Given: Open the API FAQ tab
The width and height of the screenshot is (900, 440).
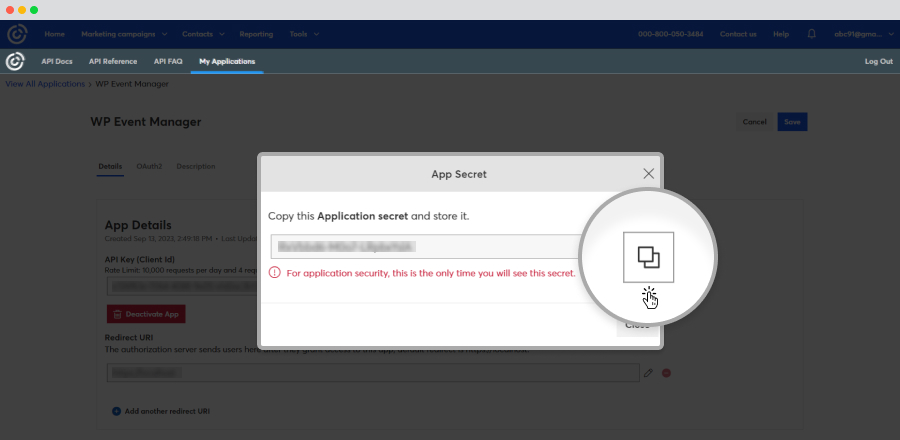Looking at the screenshot, I should [168, 61].
